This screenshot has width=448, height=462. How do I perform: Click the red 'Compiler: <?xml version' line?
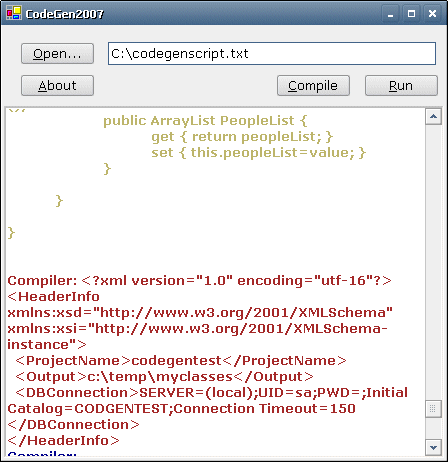tap(199, 281)
